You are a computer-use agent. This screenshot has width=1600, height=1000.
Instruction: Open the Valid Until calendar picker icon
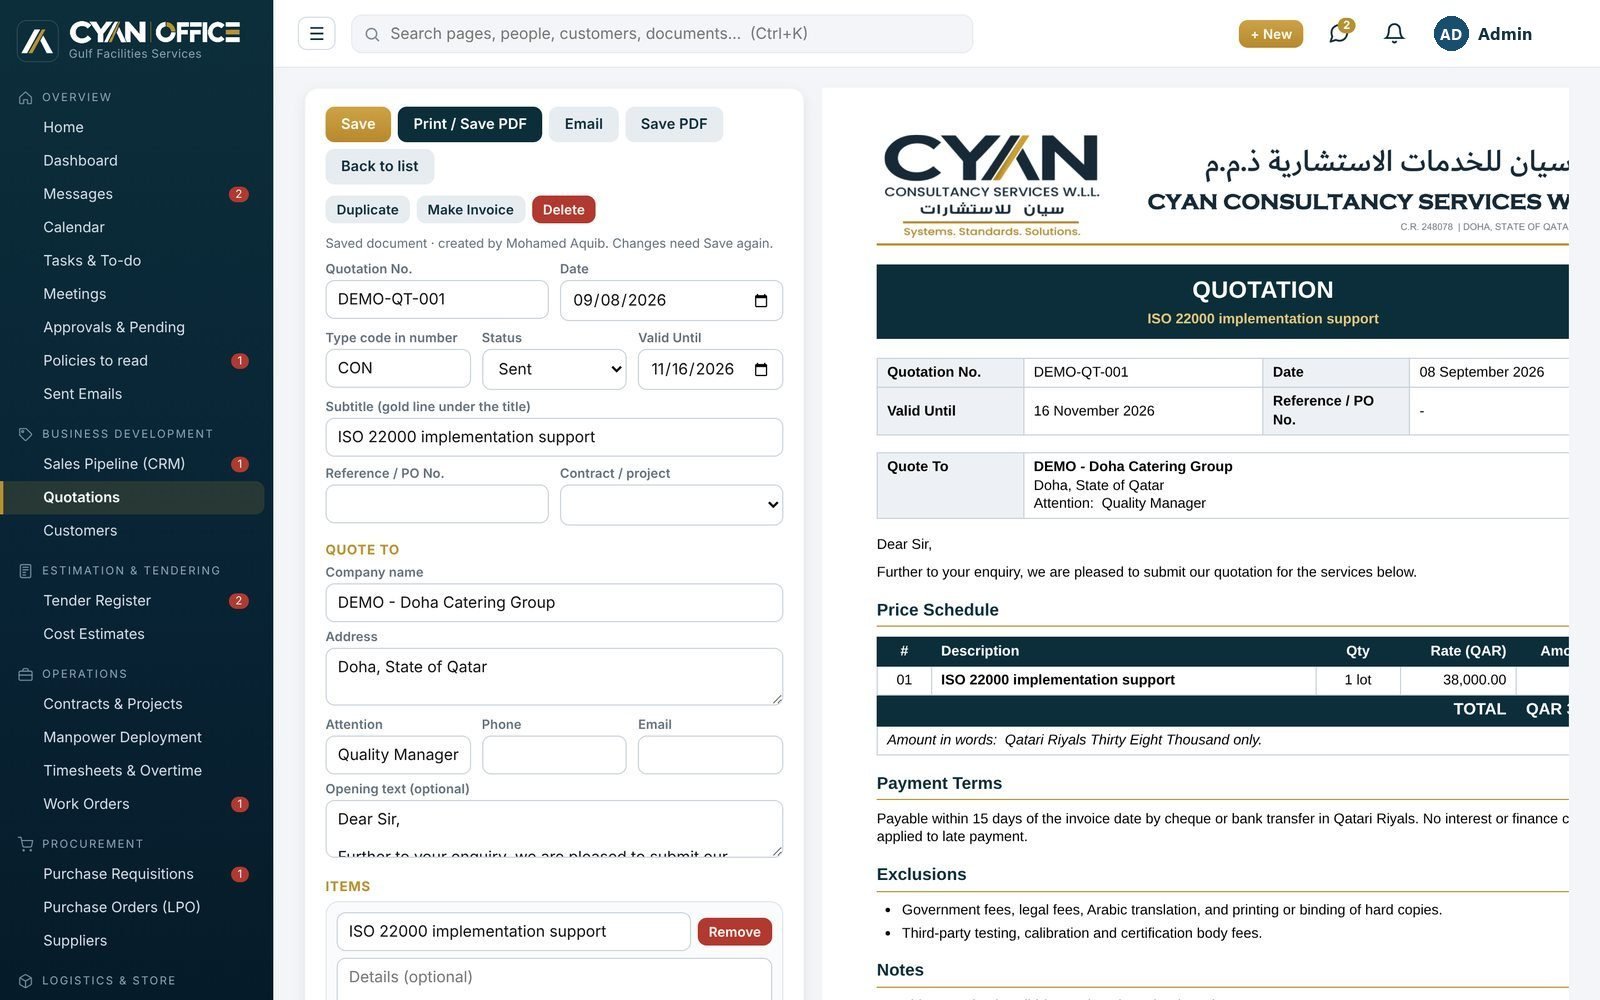point(761,369)
